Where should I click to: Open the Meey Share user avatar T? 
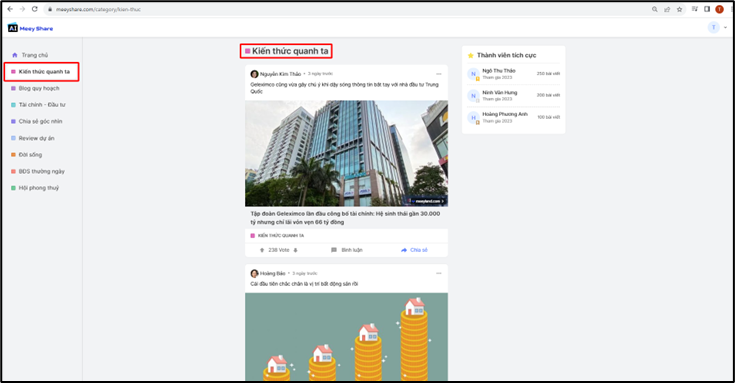point(713,27)
